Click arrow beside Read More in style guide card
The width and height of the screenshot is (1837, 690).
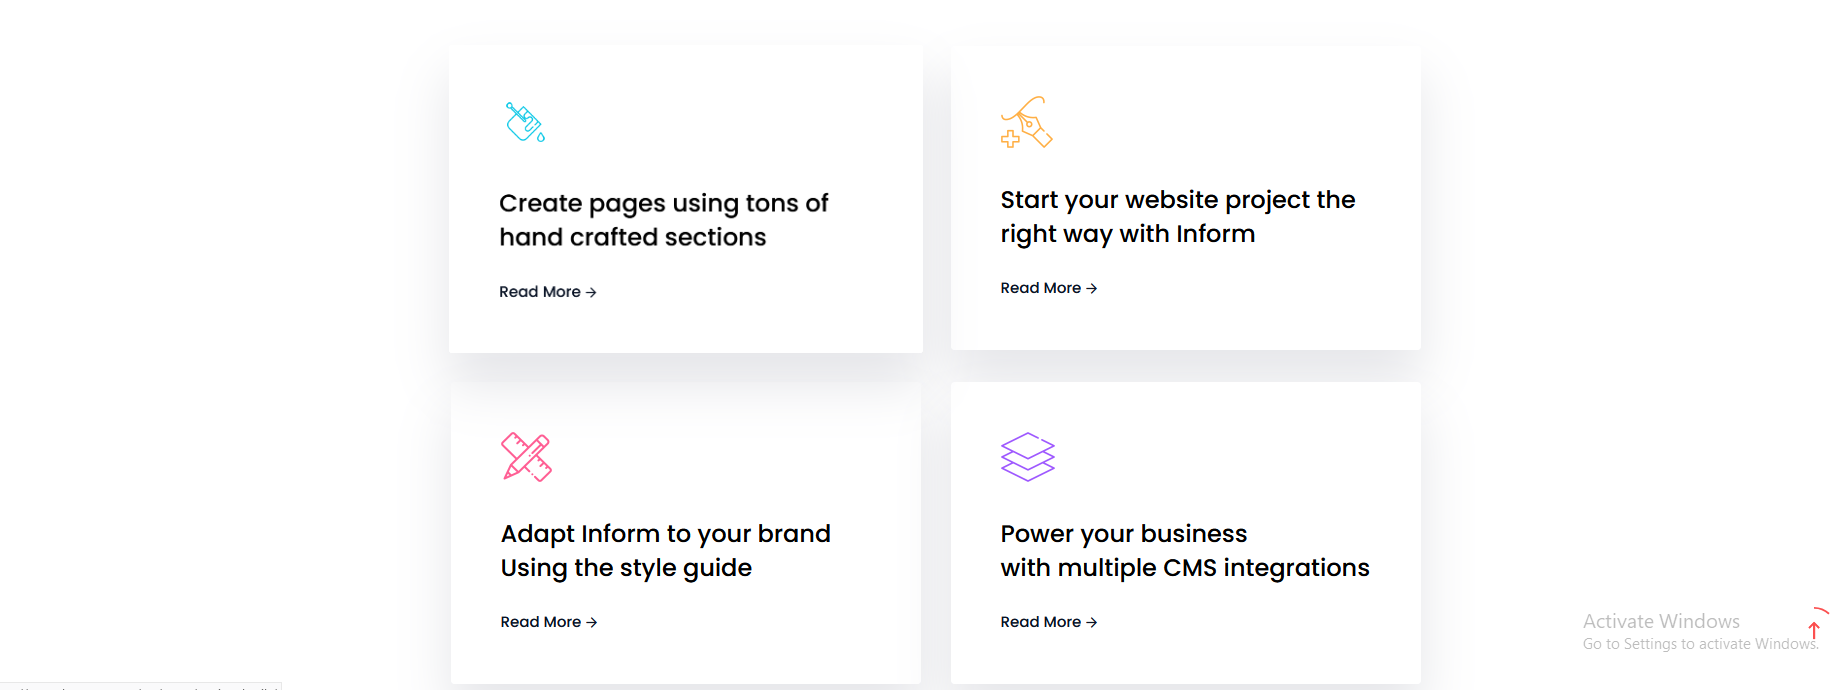point(592,622)
